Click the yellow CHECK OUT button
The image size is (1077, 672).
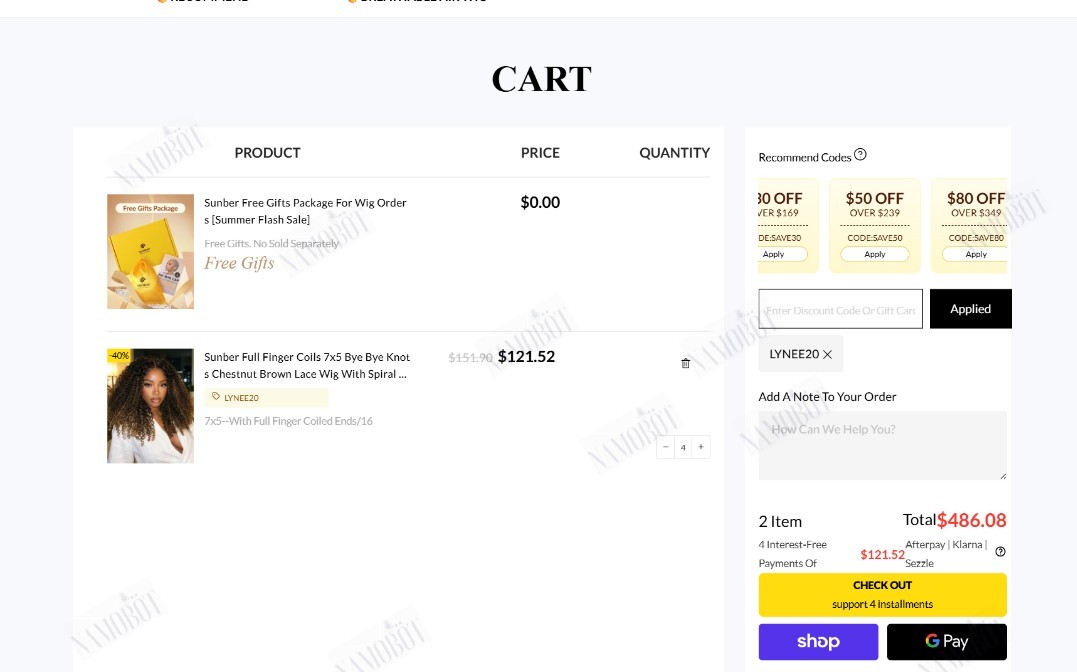883,594
